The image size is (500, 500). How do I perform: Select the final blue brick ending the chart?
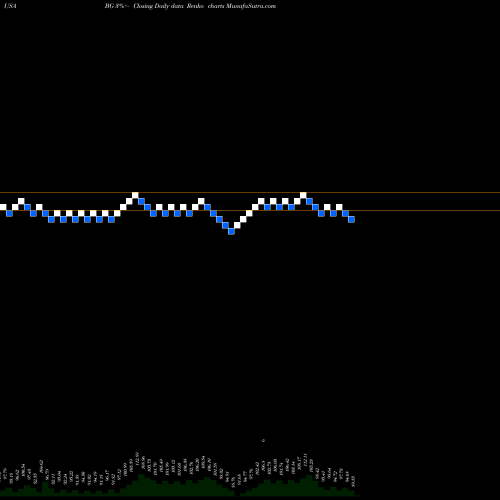coord(351,219)
